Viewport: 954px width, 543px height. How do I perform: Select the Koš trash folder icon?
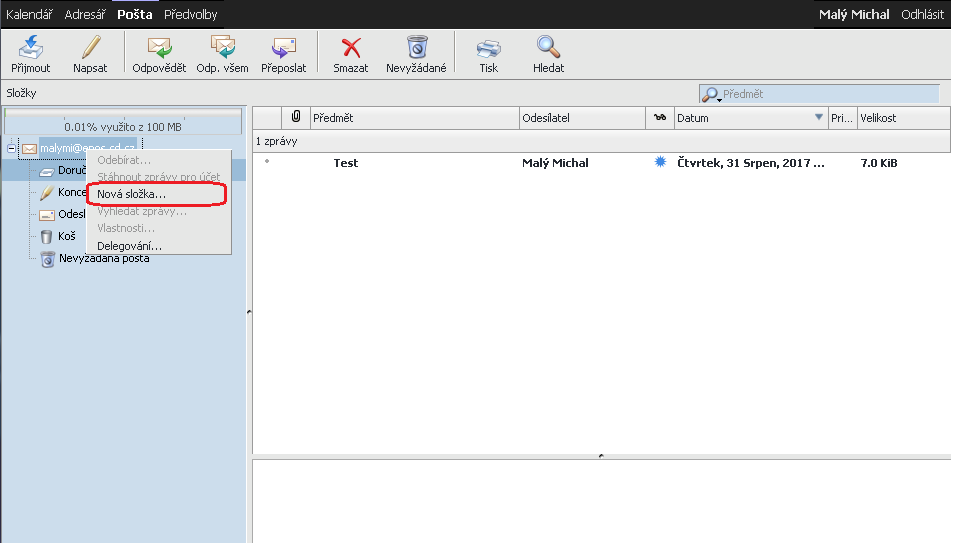click(x=46, y=236)
